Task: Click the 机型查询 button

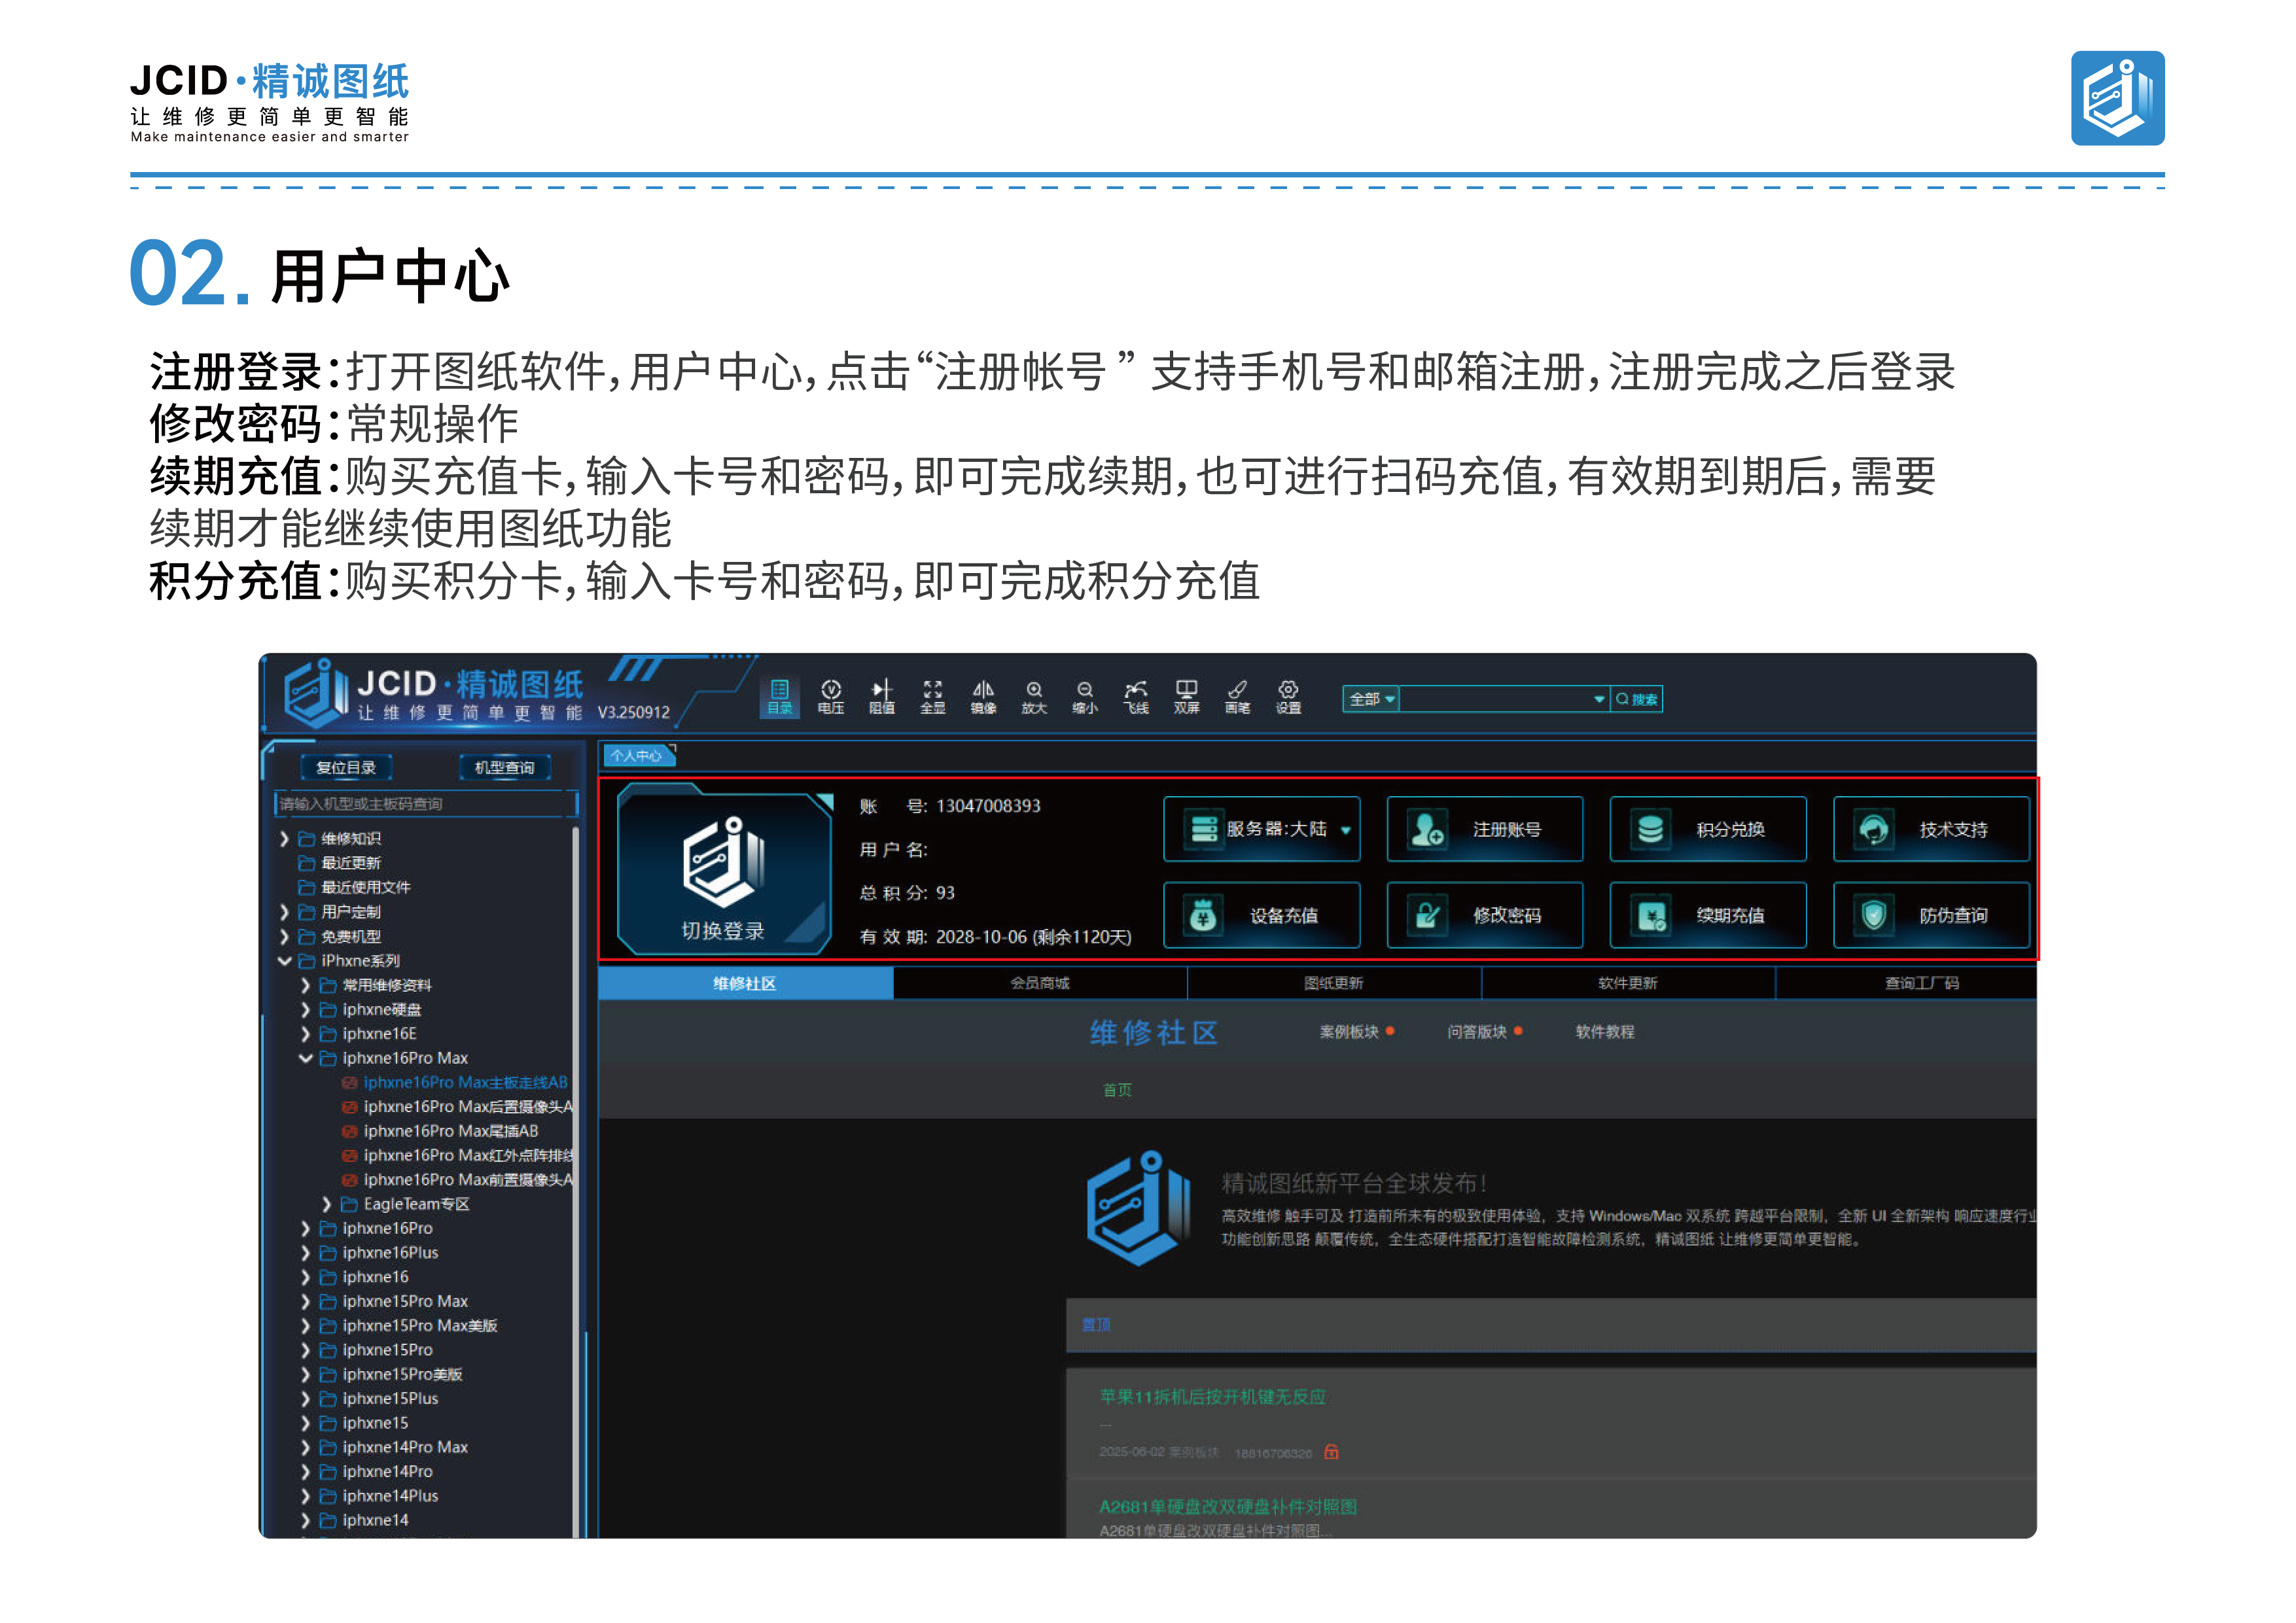Action: click(504, 767)
